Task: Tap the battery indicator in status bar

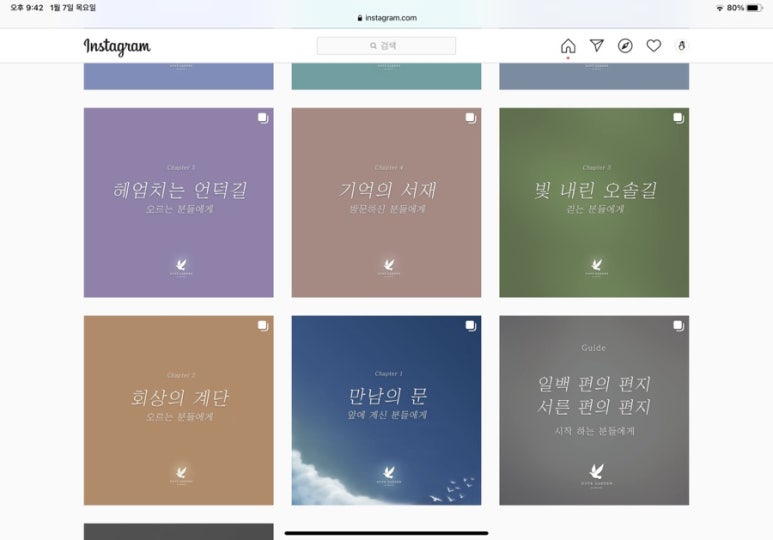Action: pyautogui.click(x=754, y=8)
